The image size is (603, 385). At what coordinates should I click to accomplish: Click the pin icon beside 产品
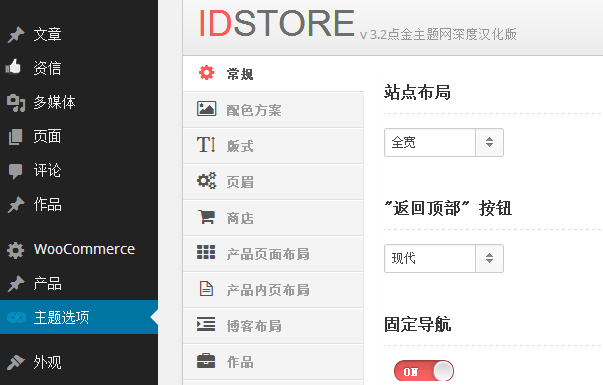pyautogui.click(x=16, y=284)
